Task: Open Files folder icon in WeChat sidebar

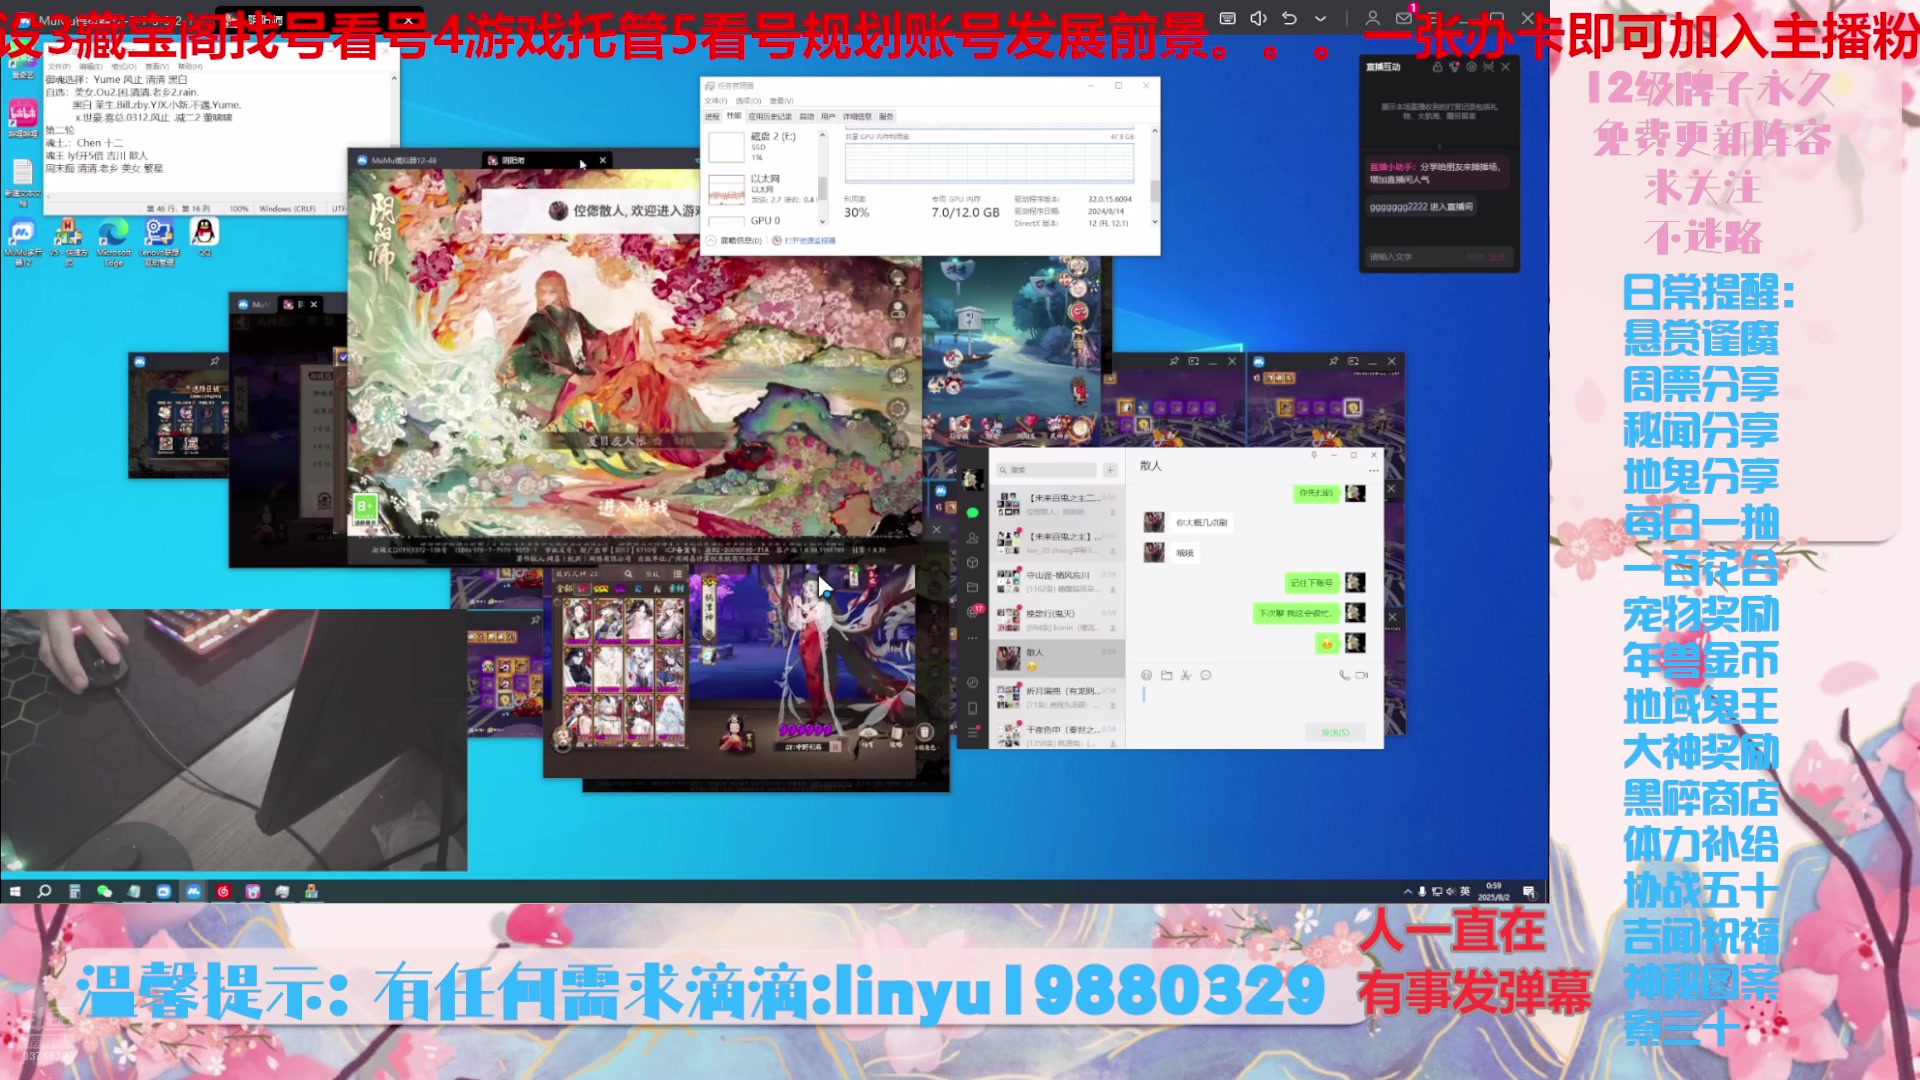Action: [x=972, y=587]
